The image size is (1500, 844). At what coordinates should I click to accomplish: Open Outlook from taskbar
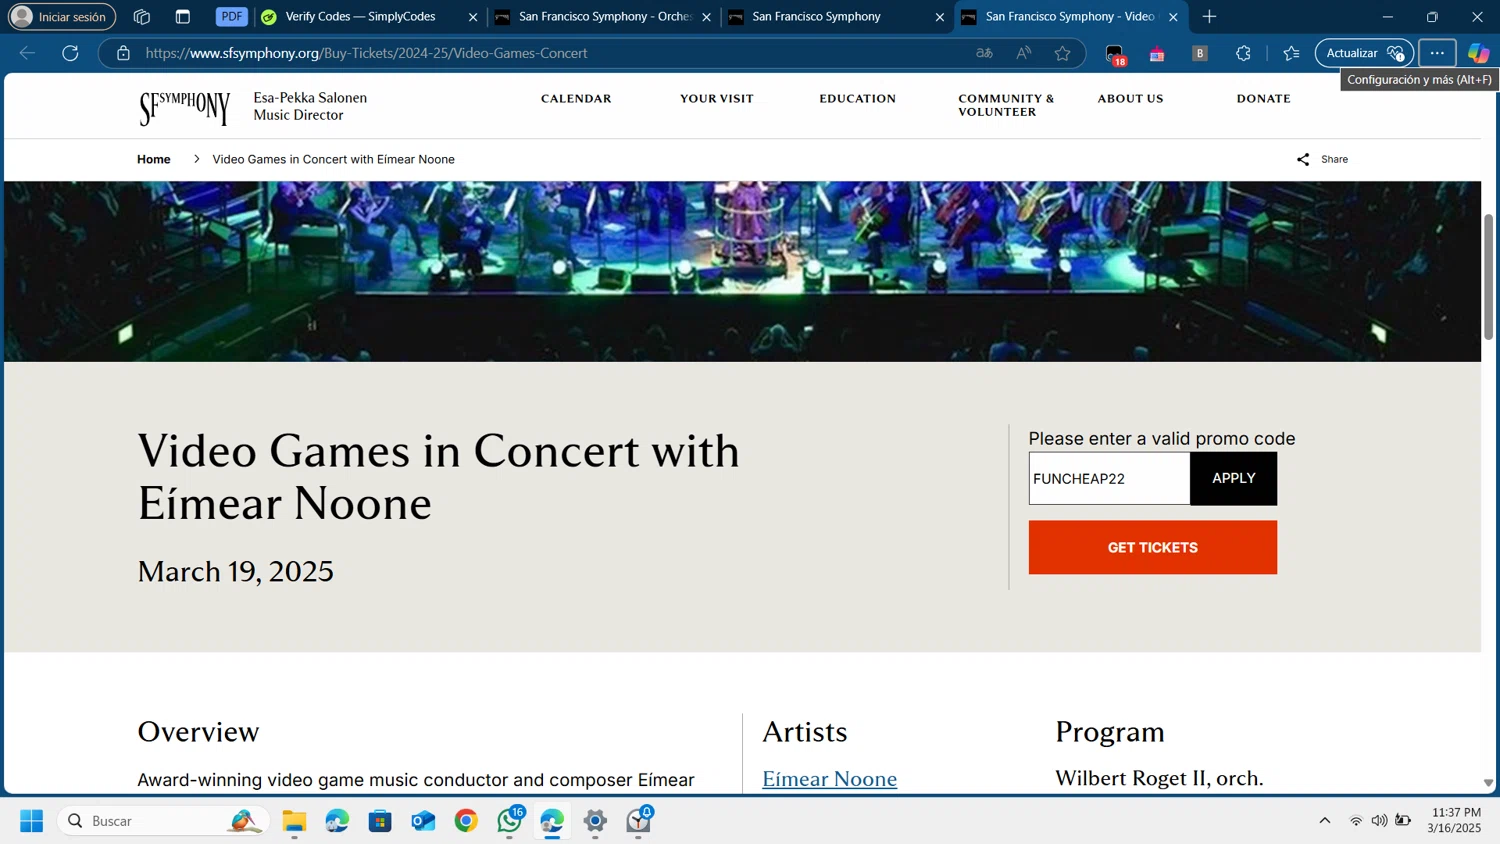pos(423,821)
